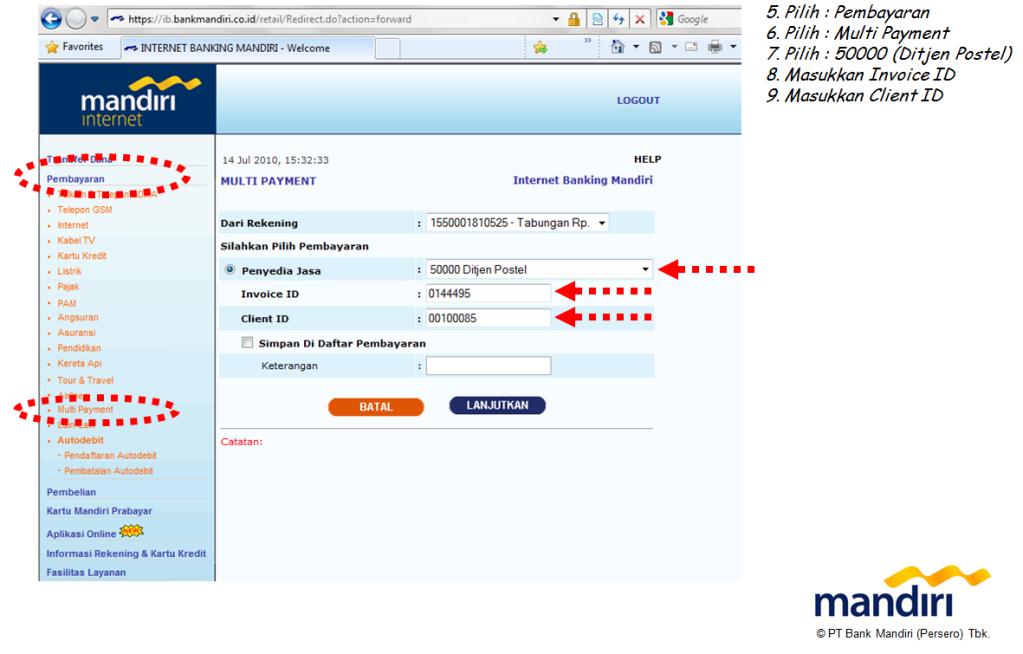Open Fasilitas Layanan menu

(86, 572)
